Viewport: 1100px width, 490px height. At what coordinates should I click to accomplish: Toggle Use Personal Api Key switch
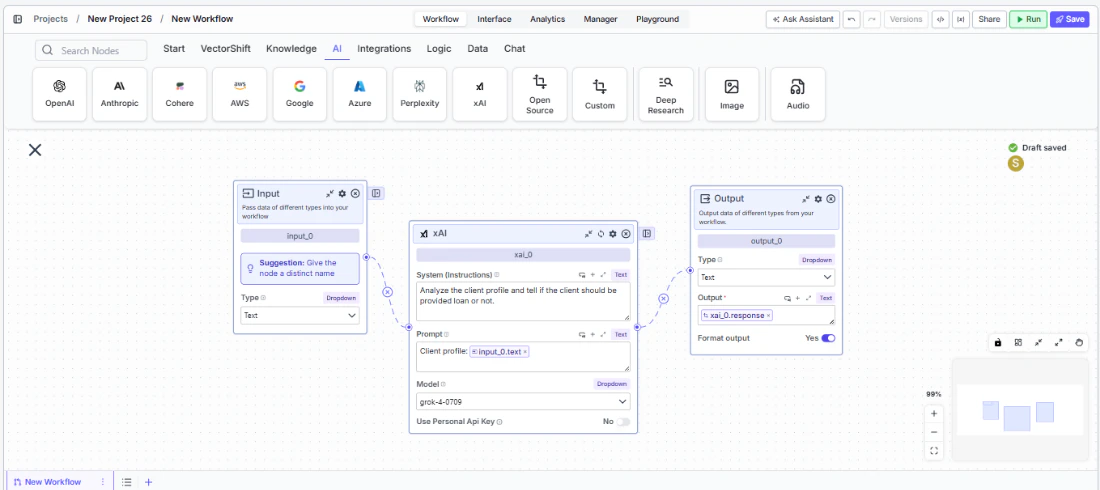(x=623, y=422)
